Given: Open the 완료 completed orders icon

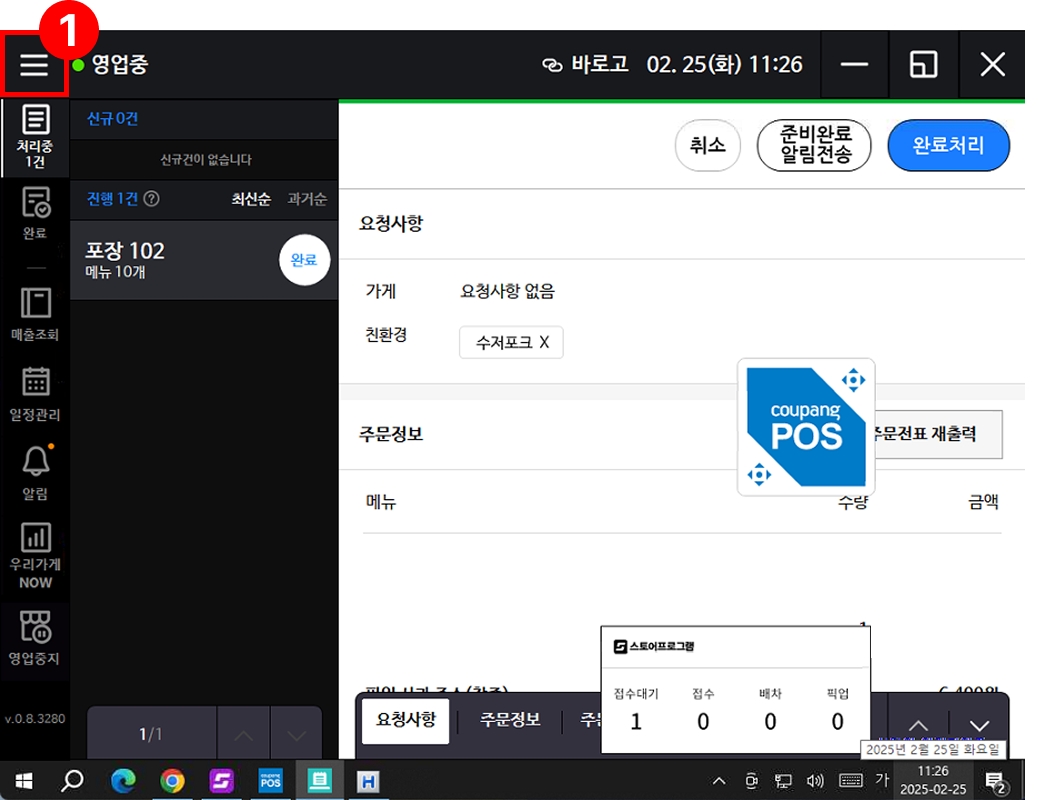Looking at the screenshot, I should tap(35, 213).
